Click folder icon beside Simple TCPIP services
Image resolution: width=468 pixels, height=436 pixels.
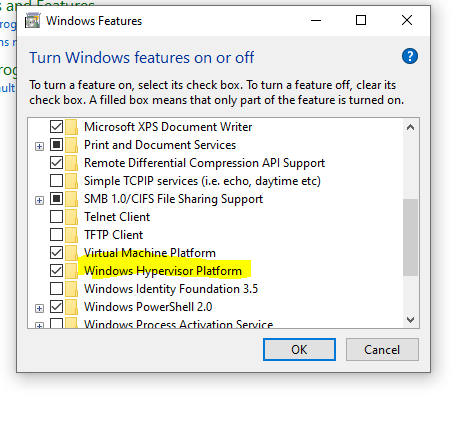click(x=71, y=181)
